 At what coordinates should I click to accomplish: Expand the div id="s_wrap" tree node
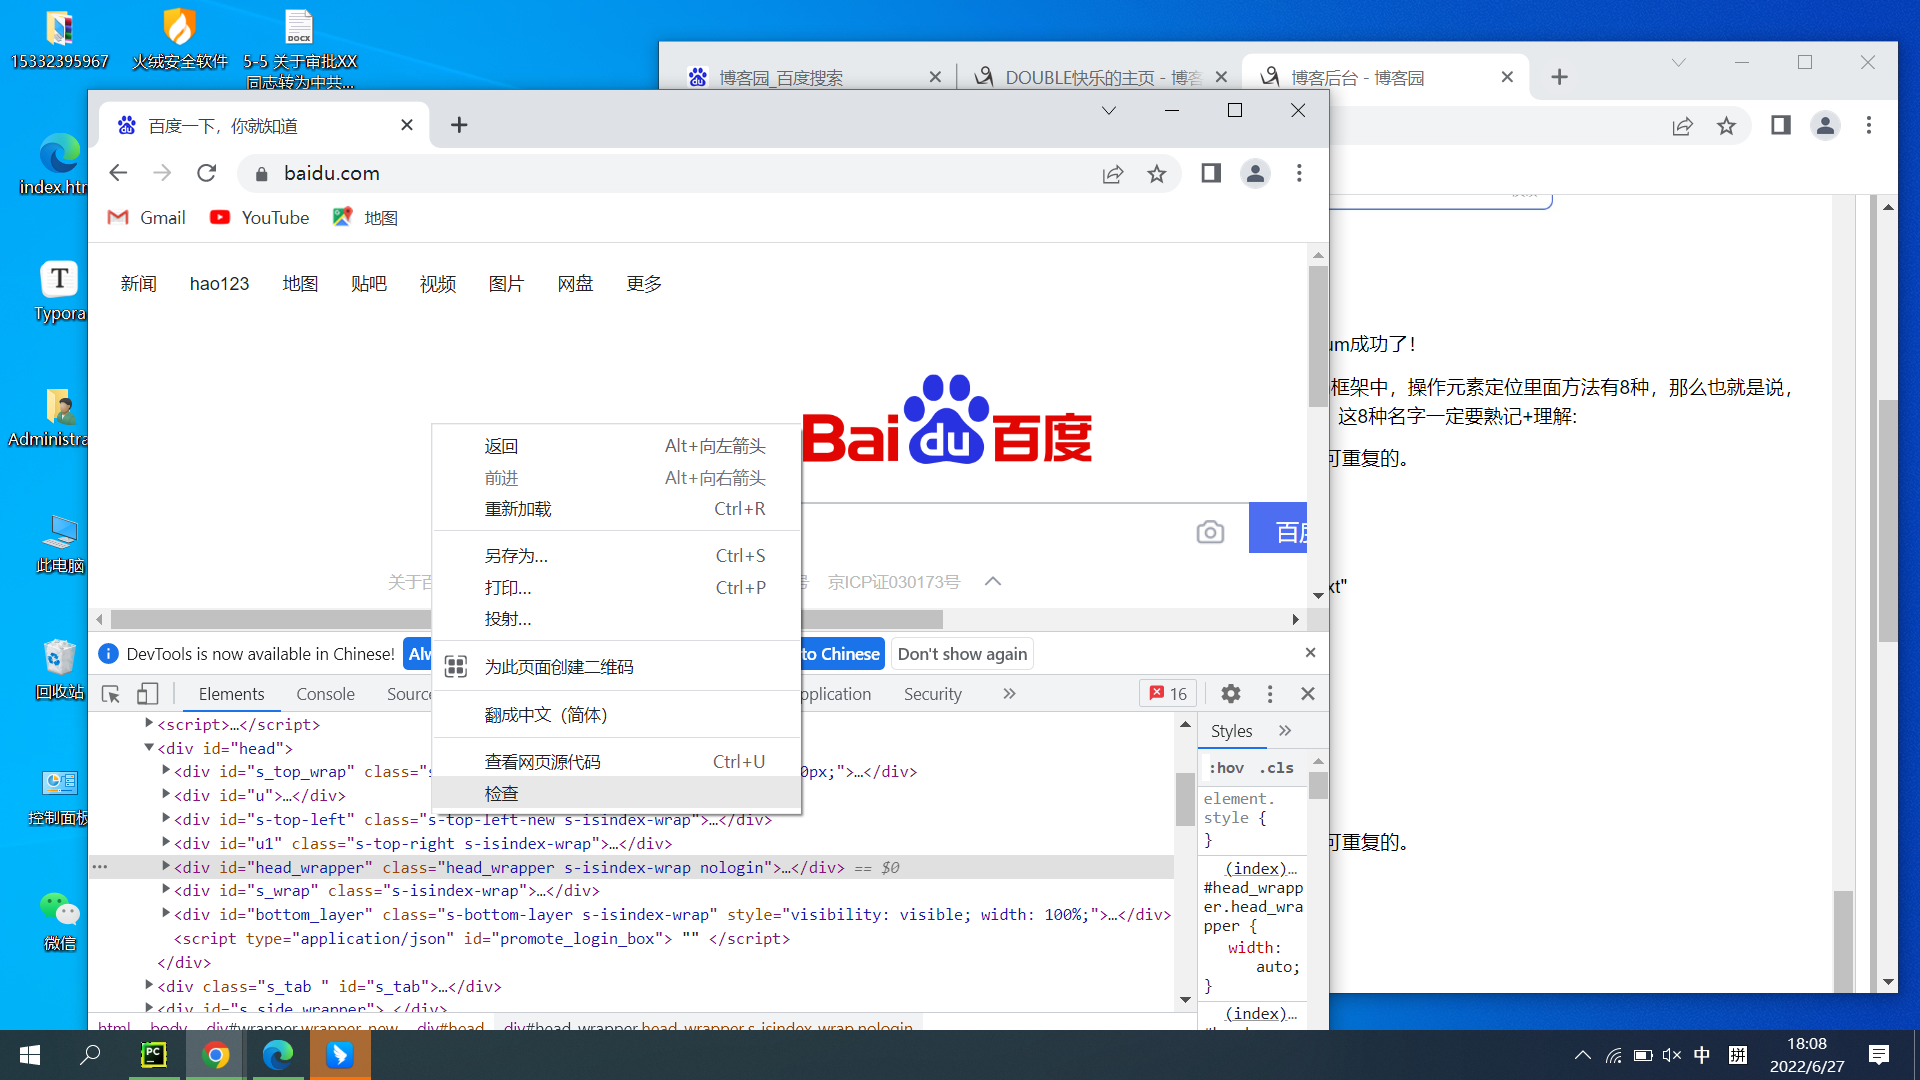[166, 890]
